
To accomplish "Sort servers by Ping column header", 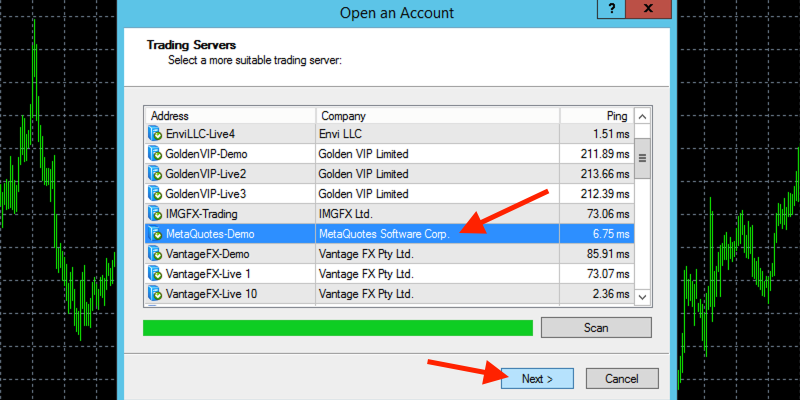I will 597,116.
